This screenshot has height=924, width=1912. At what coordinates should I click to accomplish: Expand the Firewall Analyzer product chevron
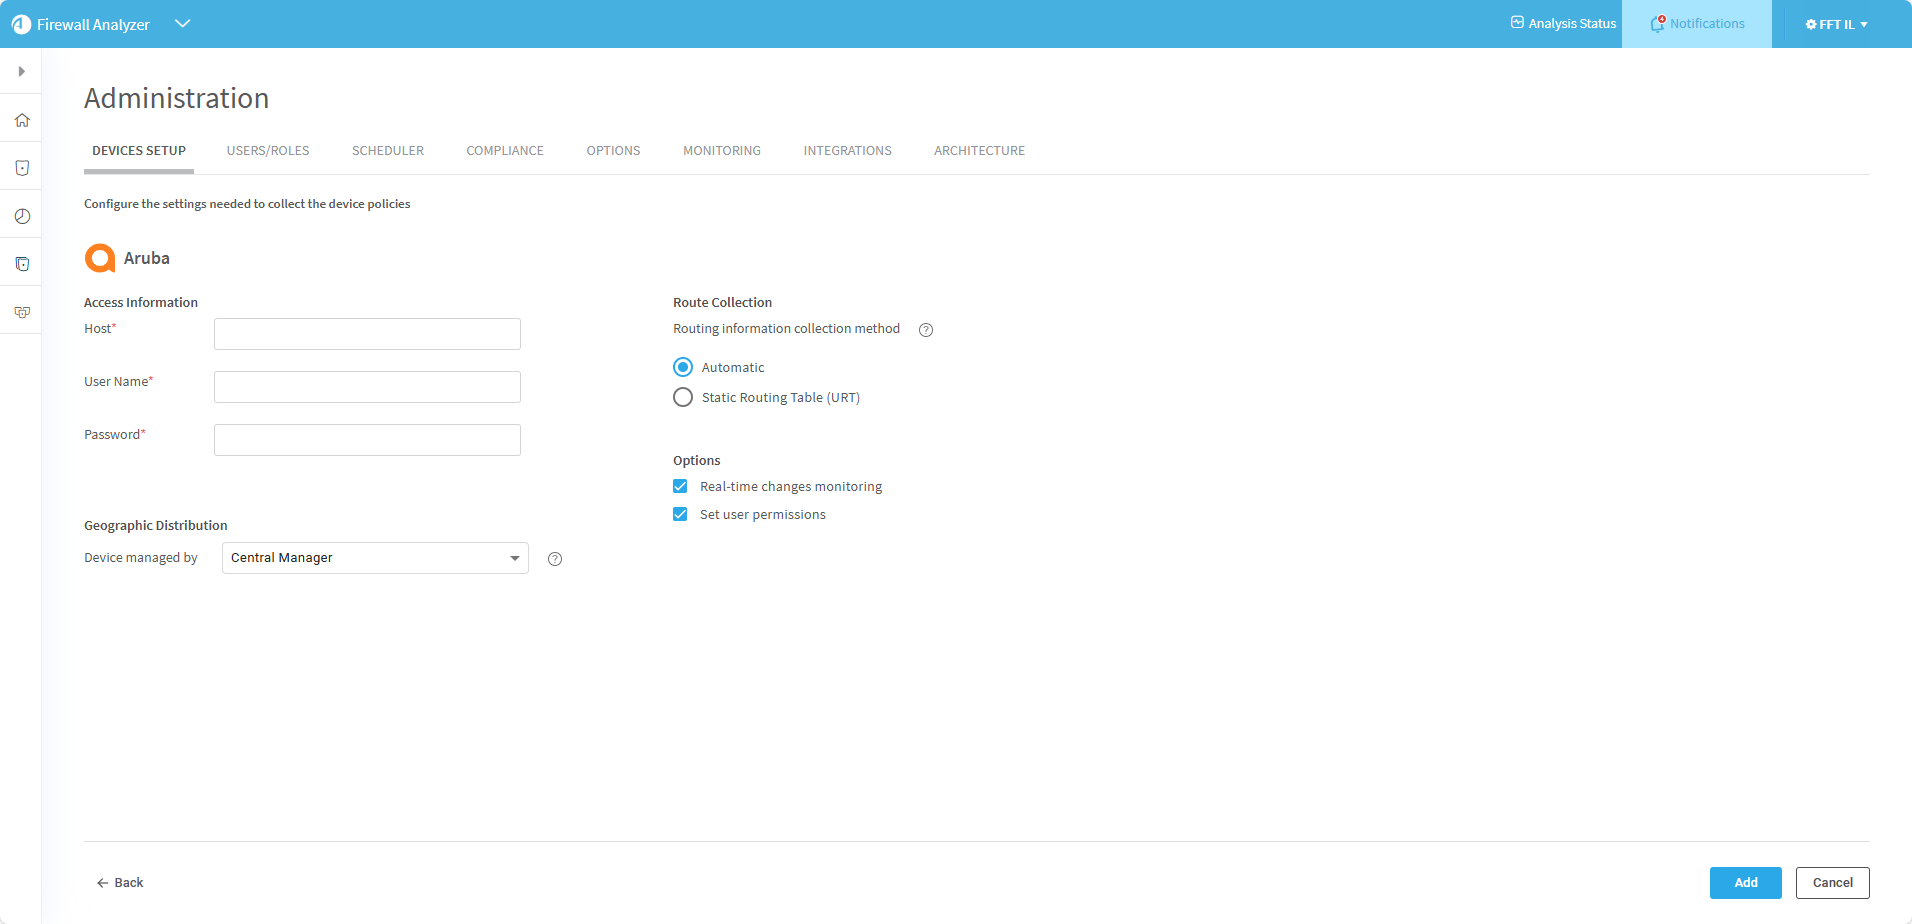(182, 24)
